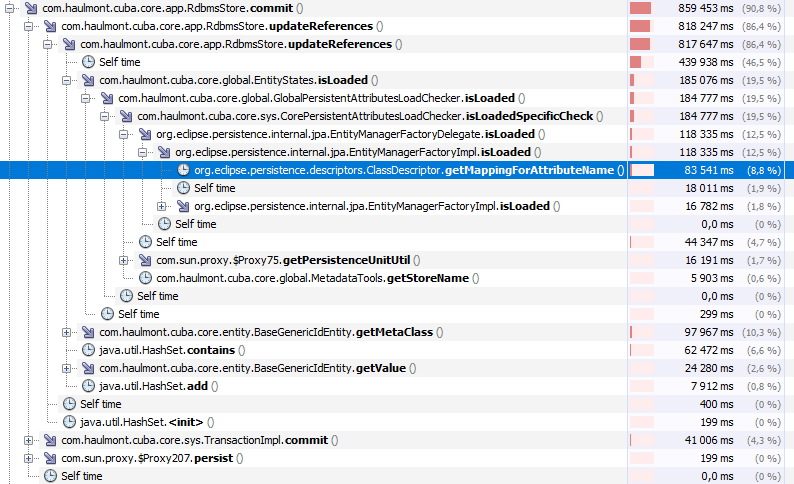Image resolution: width=794 pixels, height=484 pixels.
Task: Expand the $Proxy75.getPersistenceUnitUtil node
Action: pyautogui.click(x=124, y=260)
